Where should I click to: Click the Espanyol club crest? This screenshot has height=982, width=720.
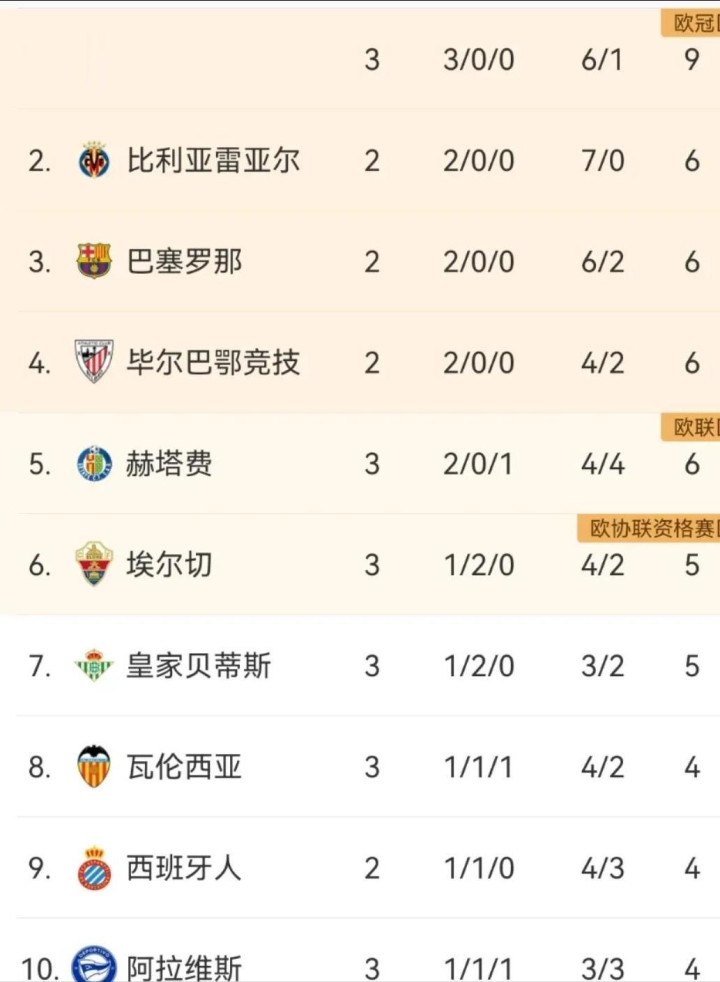point(94,868)
